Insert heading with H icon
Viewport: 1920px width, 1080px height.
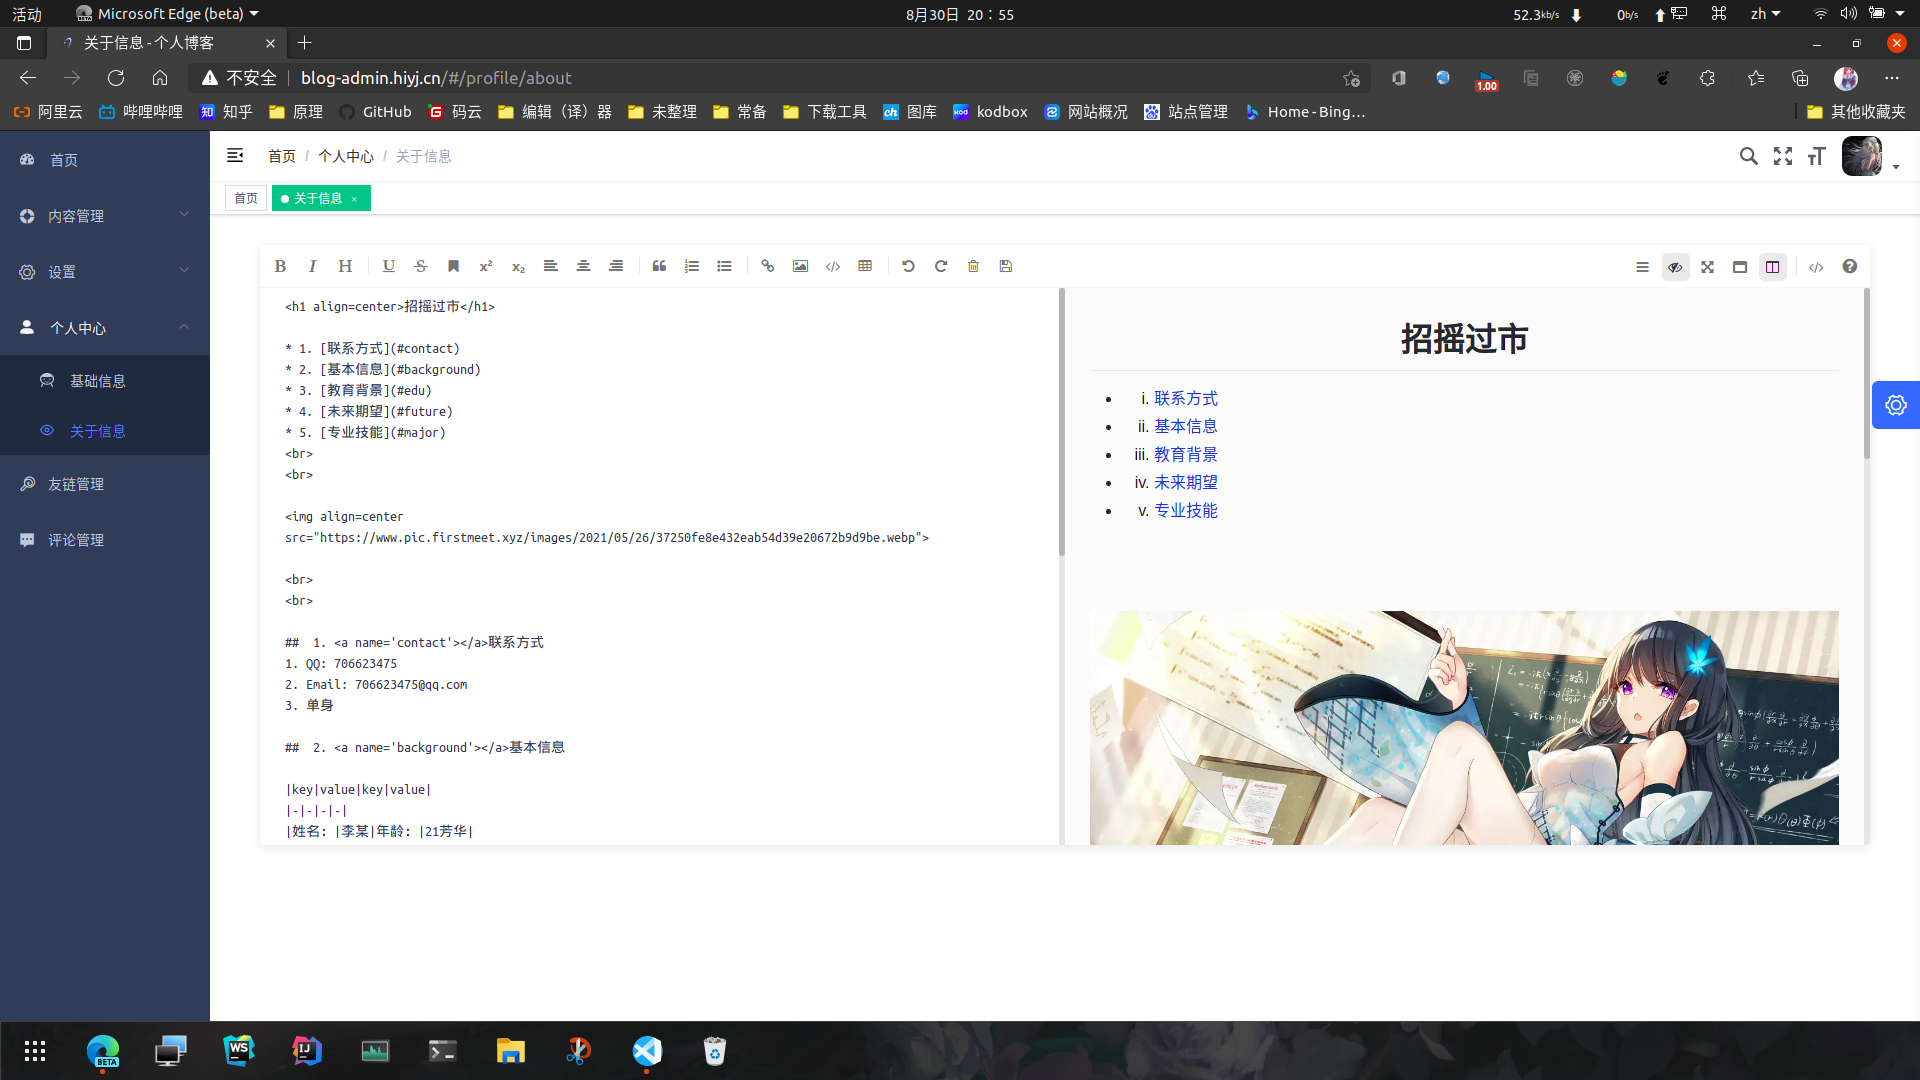pyautogui.click(x=345, y=266)
